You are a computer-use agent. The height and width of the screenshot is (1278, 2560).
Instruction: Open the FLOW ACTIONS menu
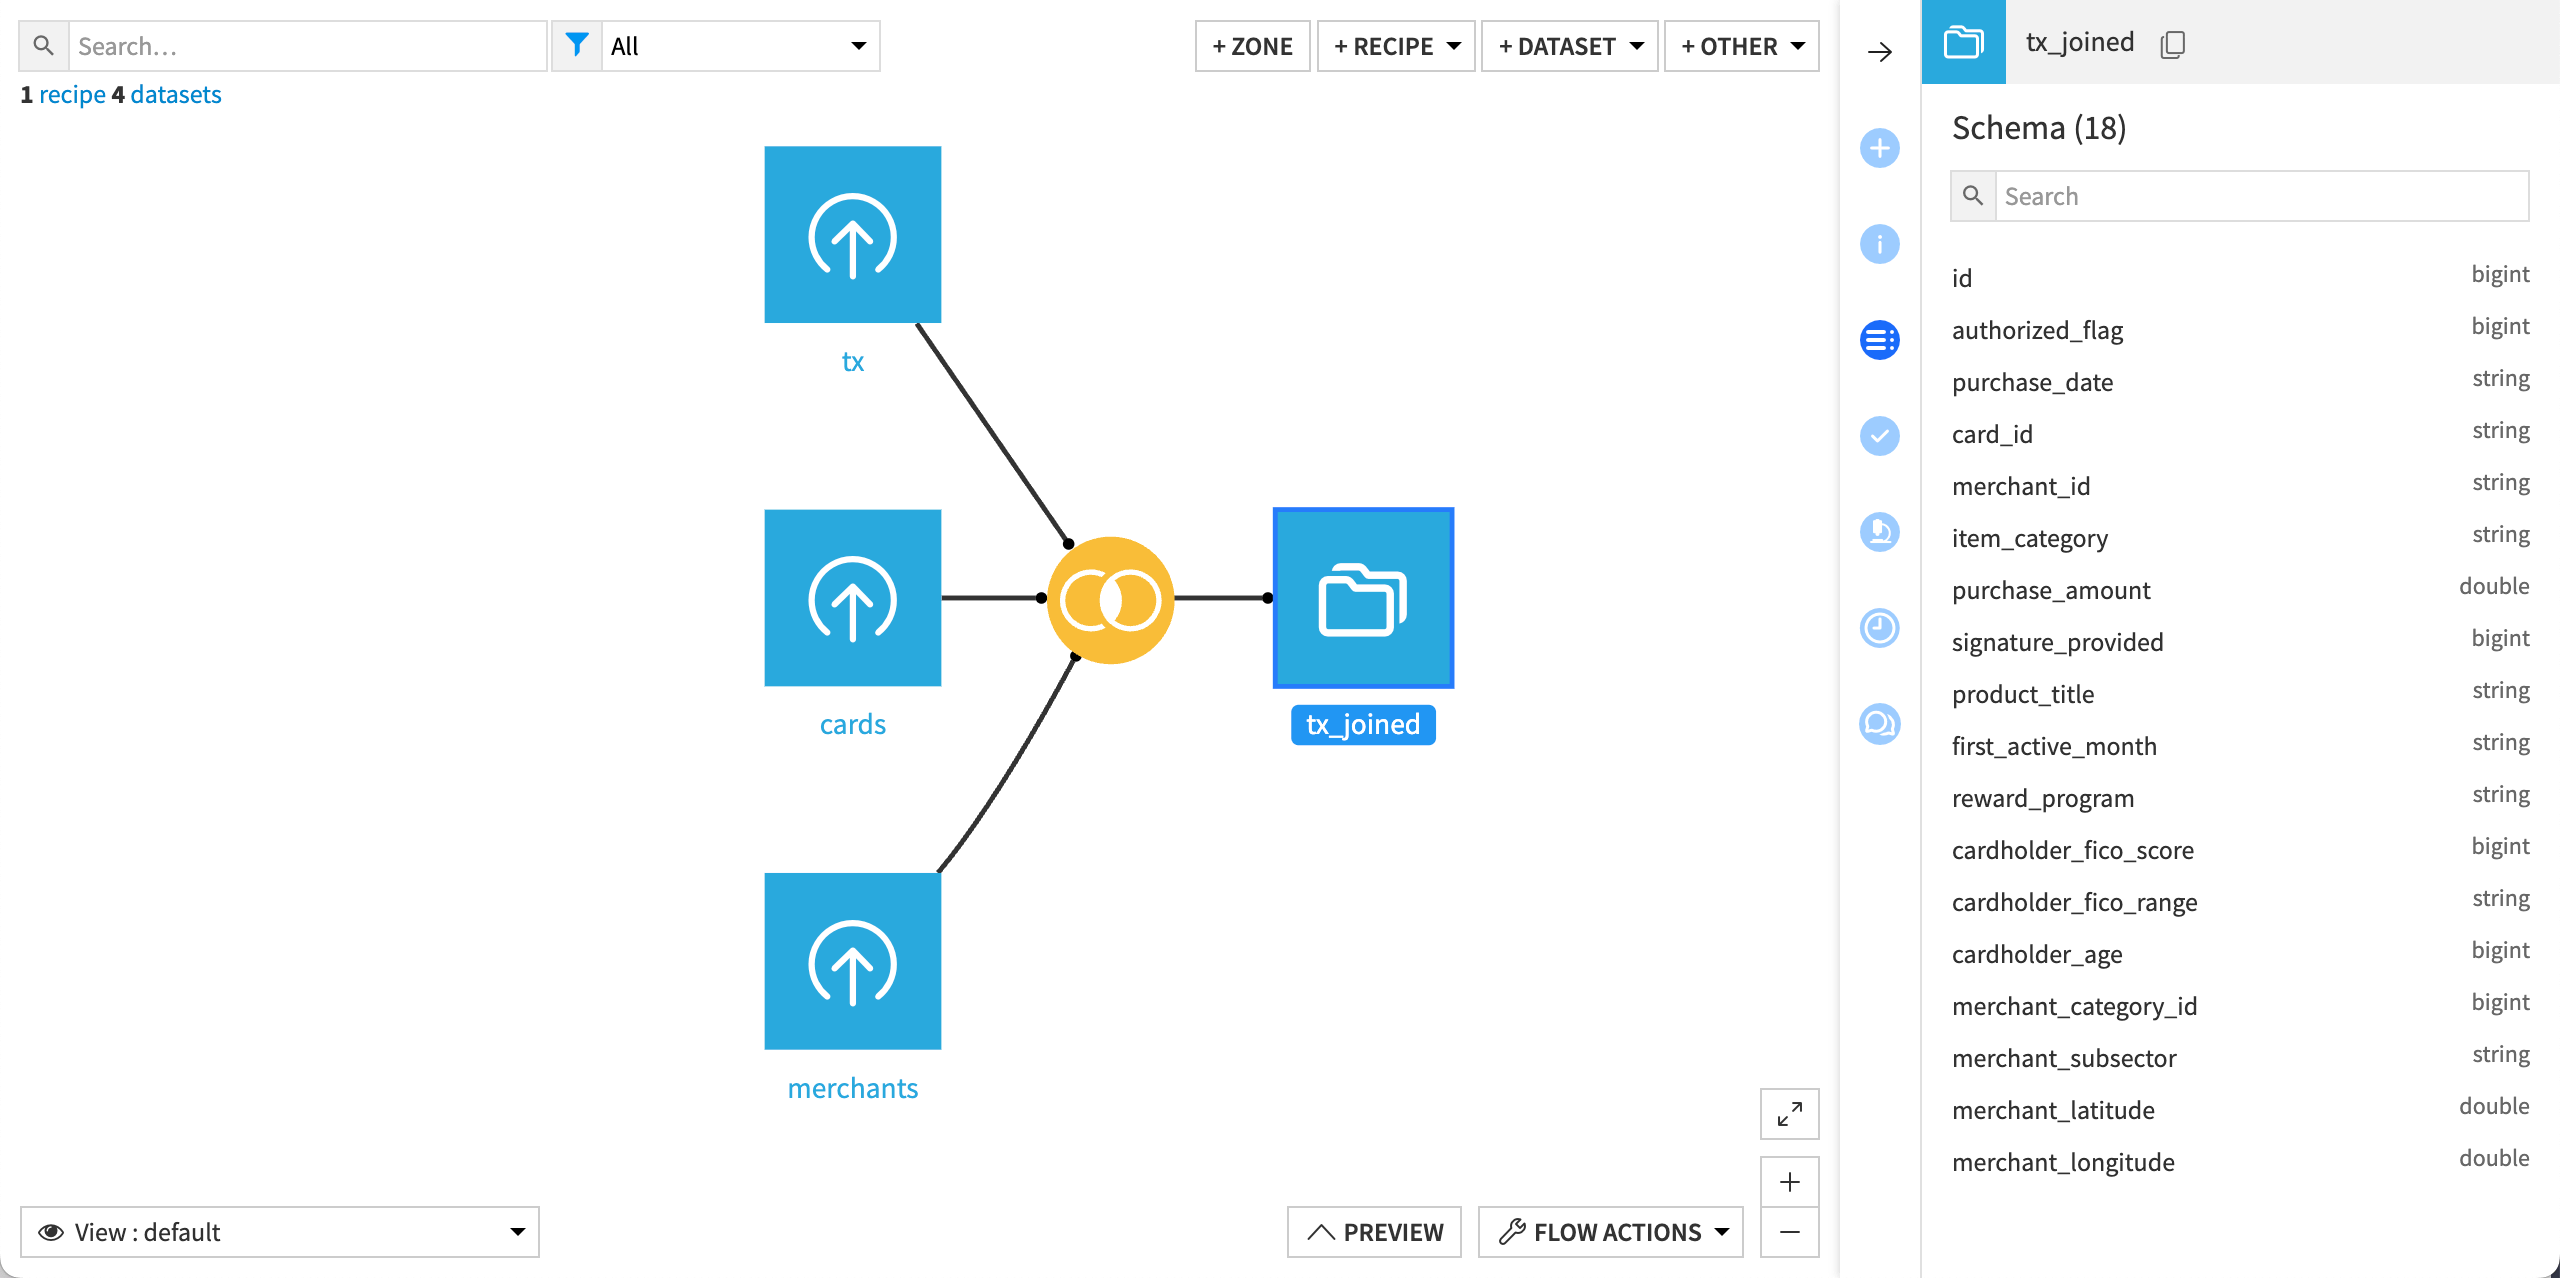1609,1232
